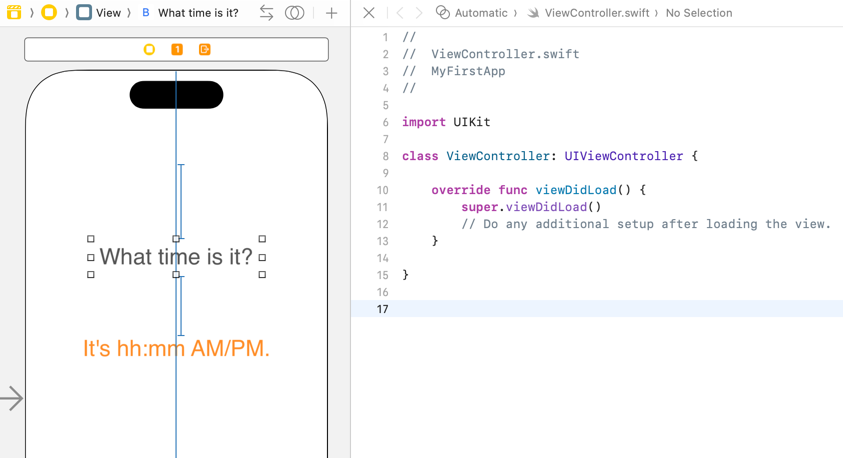Image resolution: width=843 pixels, height=458 pixels.
Task: Click the storyboard file icon in jump bar
Action: pos(13,13)
